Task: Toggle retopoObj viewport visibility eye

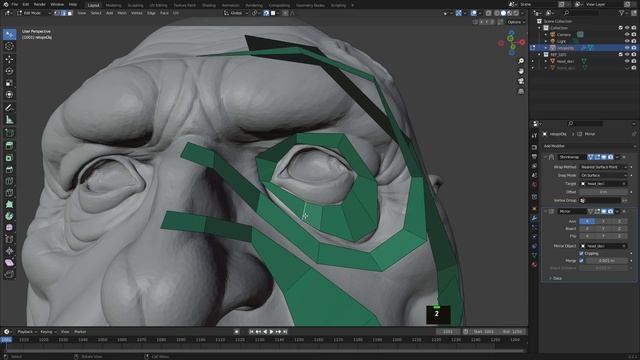Action: pos(627,48)
